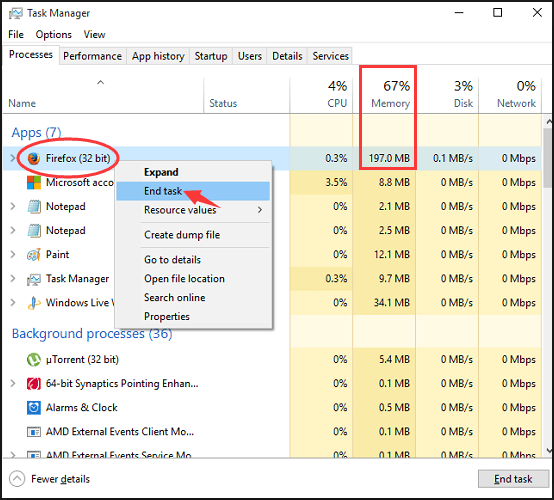Switch to the Performance tab
The height and width of the screenshot is (500, 554).
point(93,56)
